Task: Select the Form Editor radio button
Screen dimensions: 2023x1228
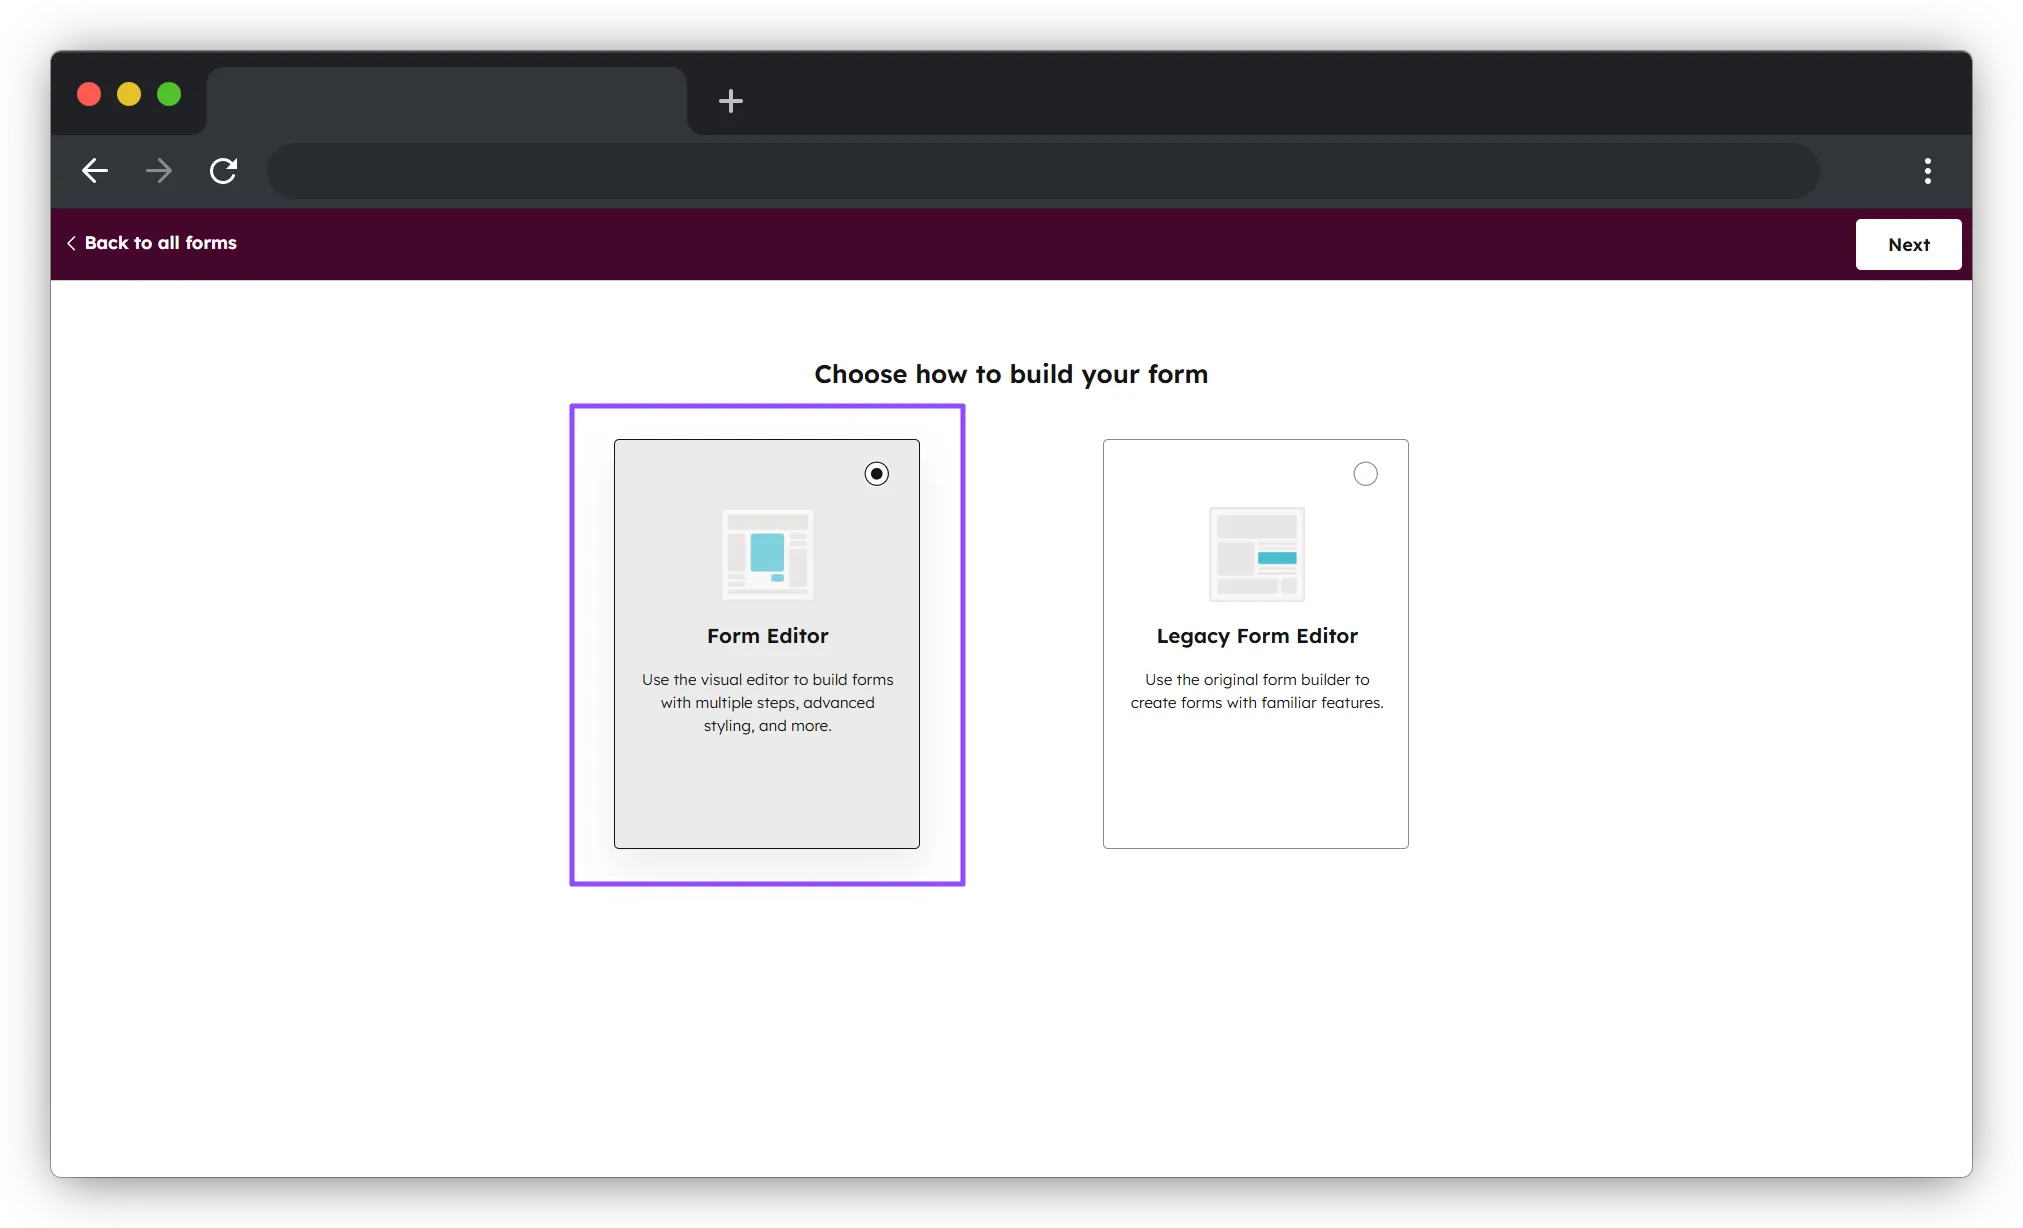Action: pyautogui.click(x=876, y=474)
